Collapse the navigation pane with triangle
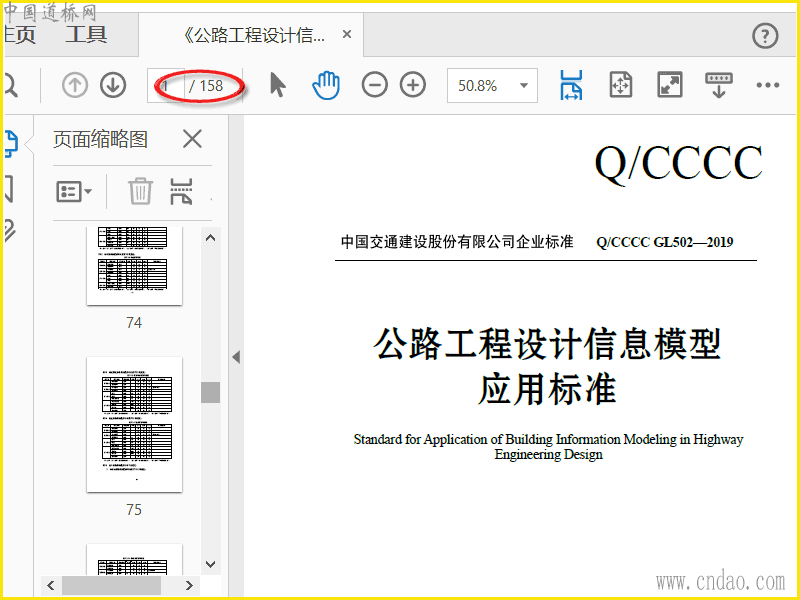800x600 pixels. (236, 357)
